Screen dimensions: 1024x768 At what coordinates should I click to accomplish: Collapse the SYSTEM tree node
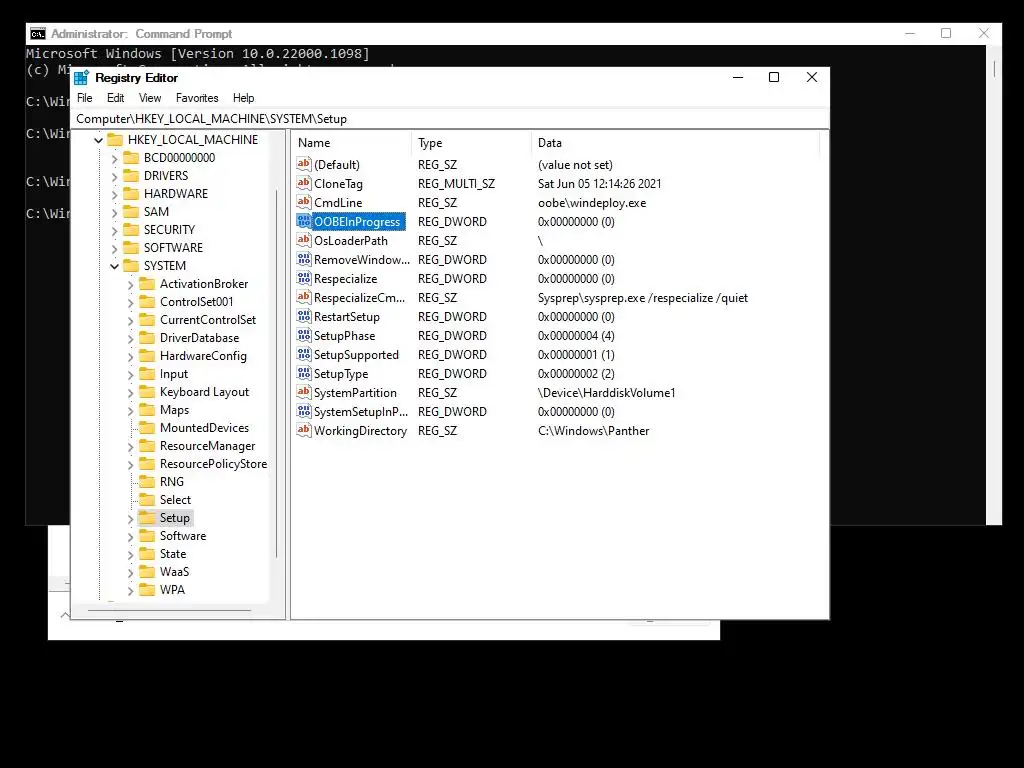115,266
